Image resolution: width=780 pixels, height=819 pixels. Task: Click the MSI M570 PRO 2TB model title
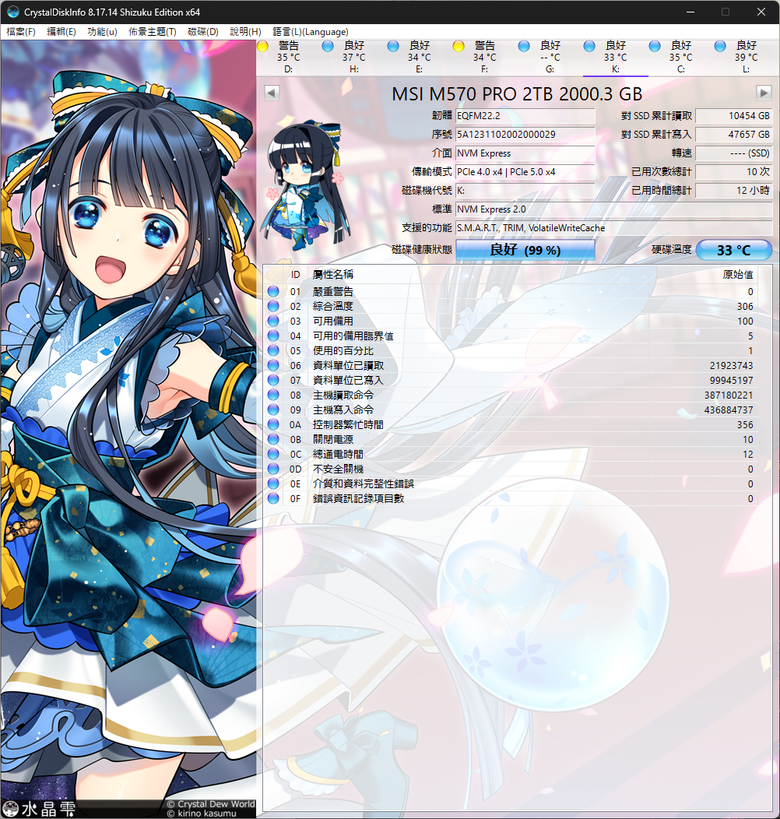coord(517,93)
